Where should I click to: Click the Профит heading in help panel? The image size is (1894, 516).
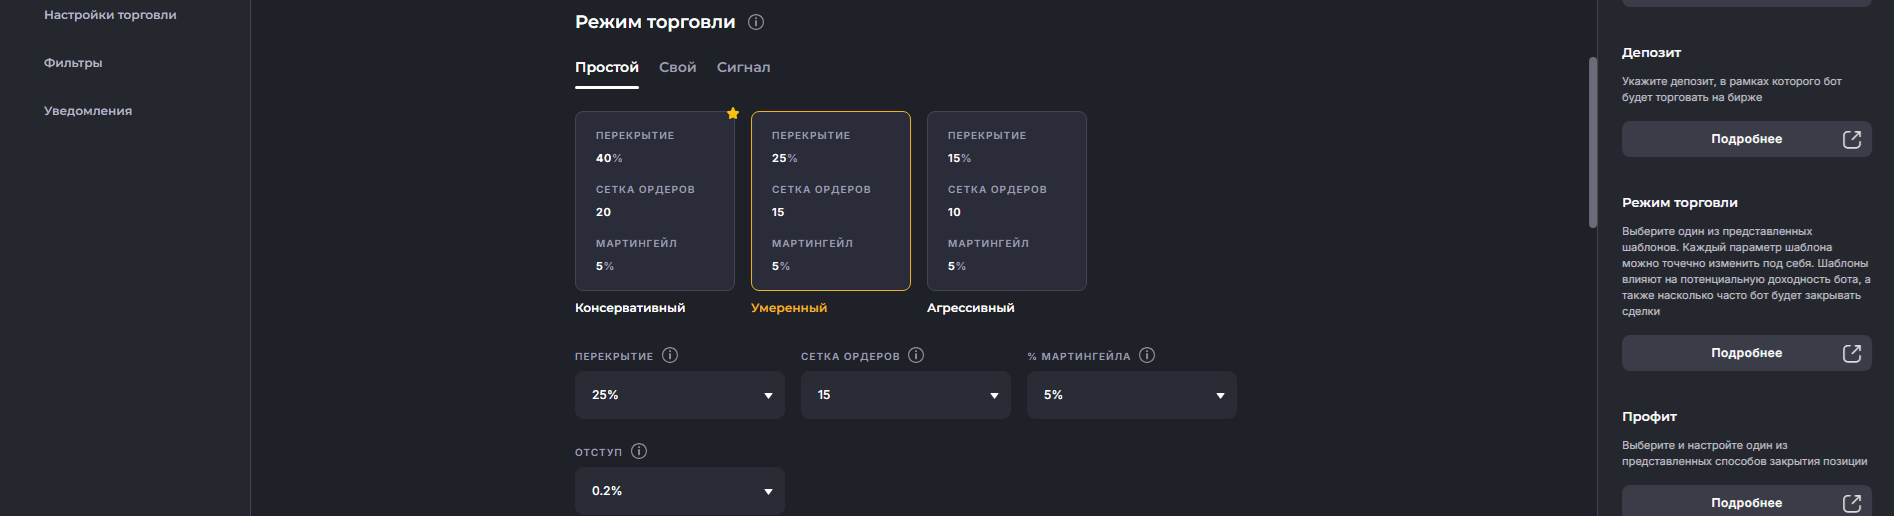coord(1649,417)
